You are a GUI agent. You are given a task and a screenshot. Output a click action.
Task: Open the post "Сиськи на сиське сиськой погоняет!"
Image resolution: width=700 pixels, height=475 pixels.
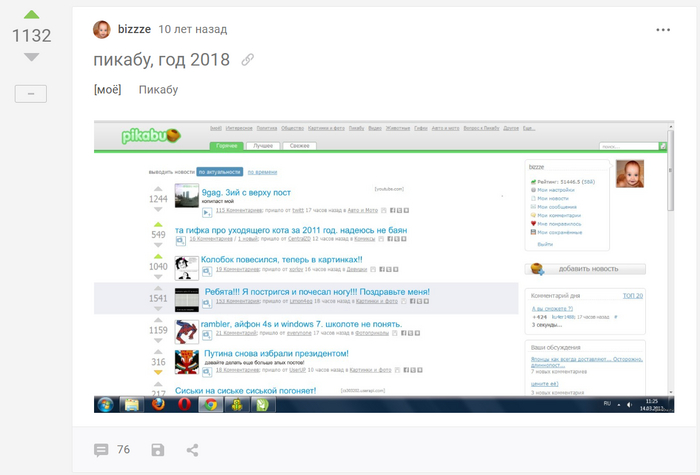tap(246, 391)
